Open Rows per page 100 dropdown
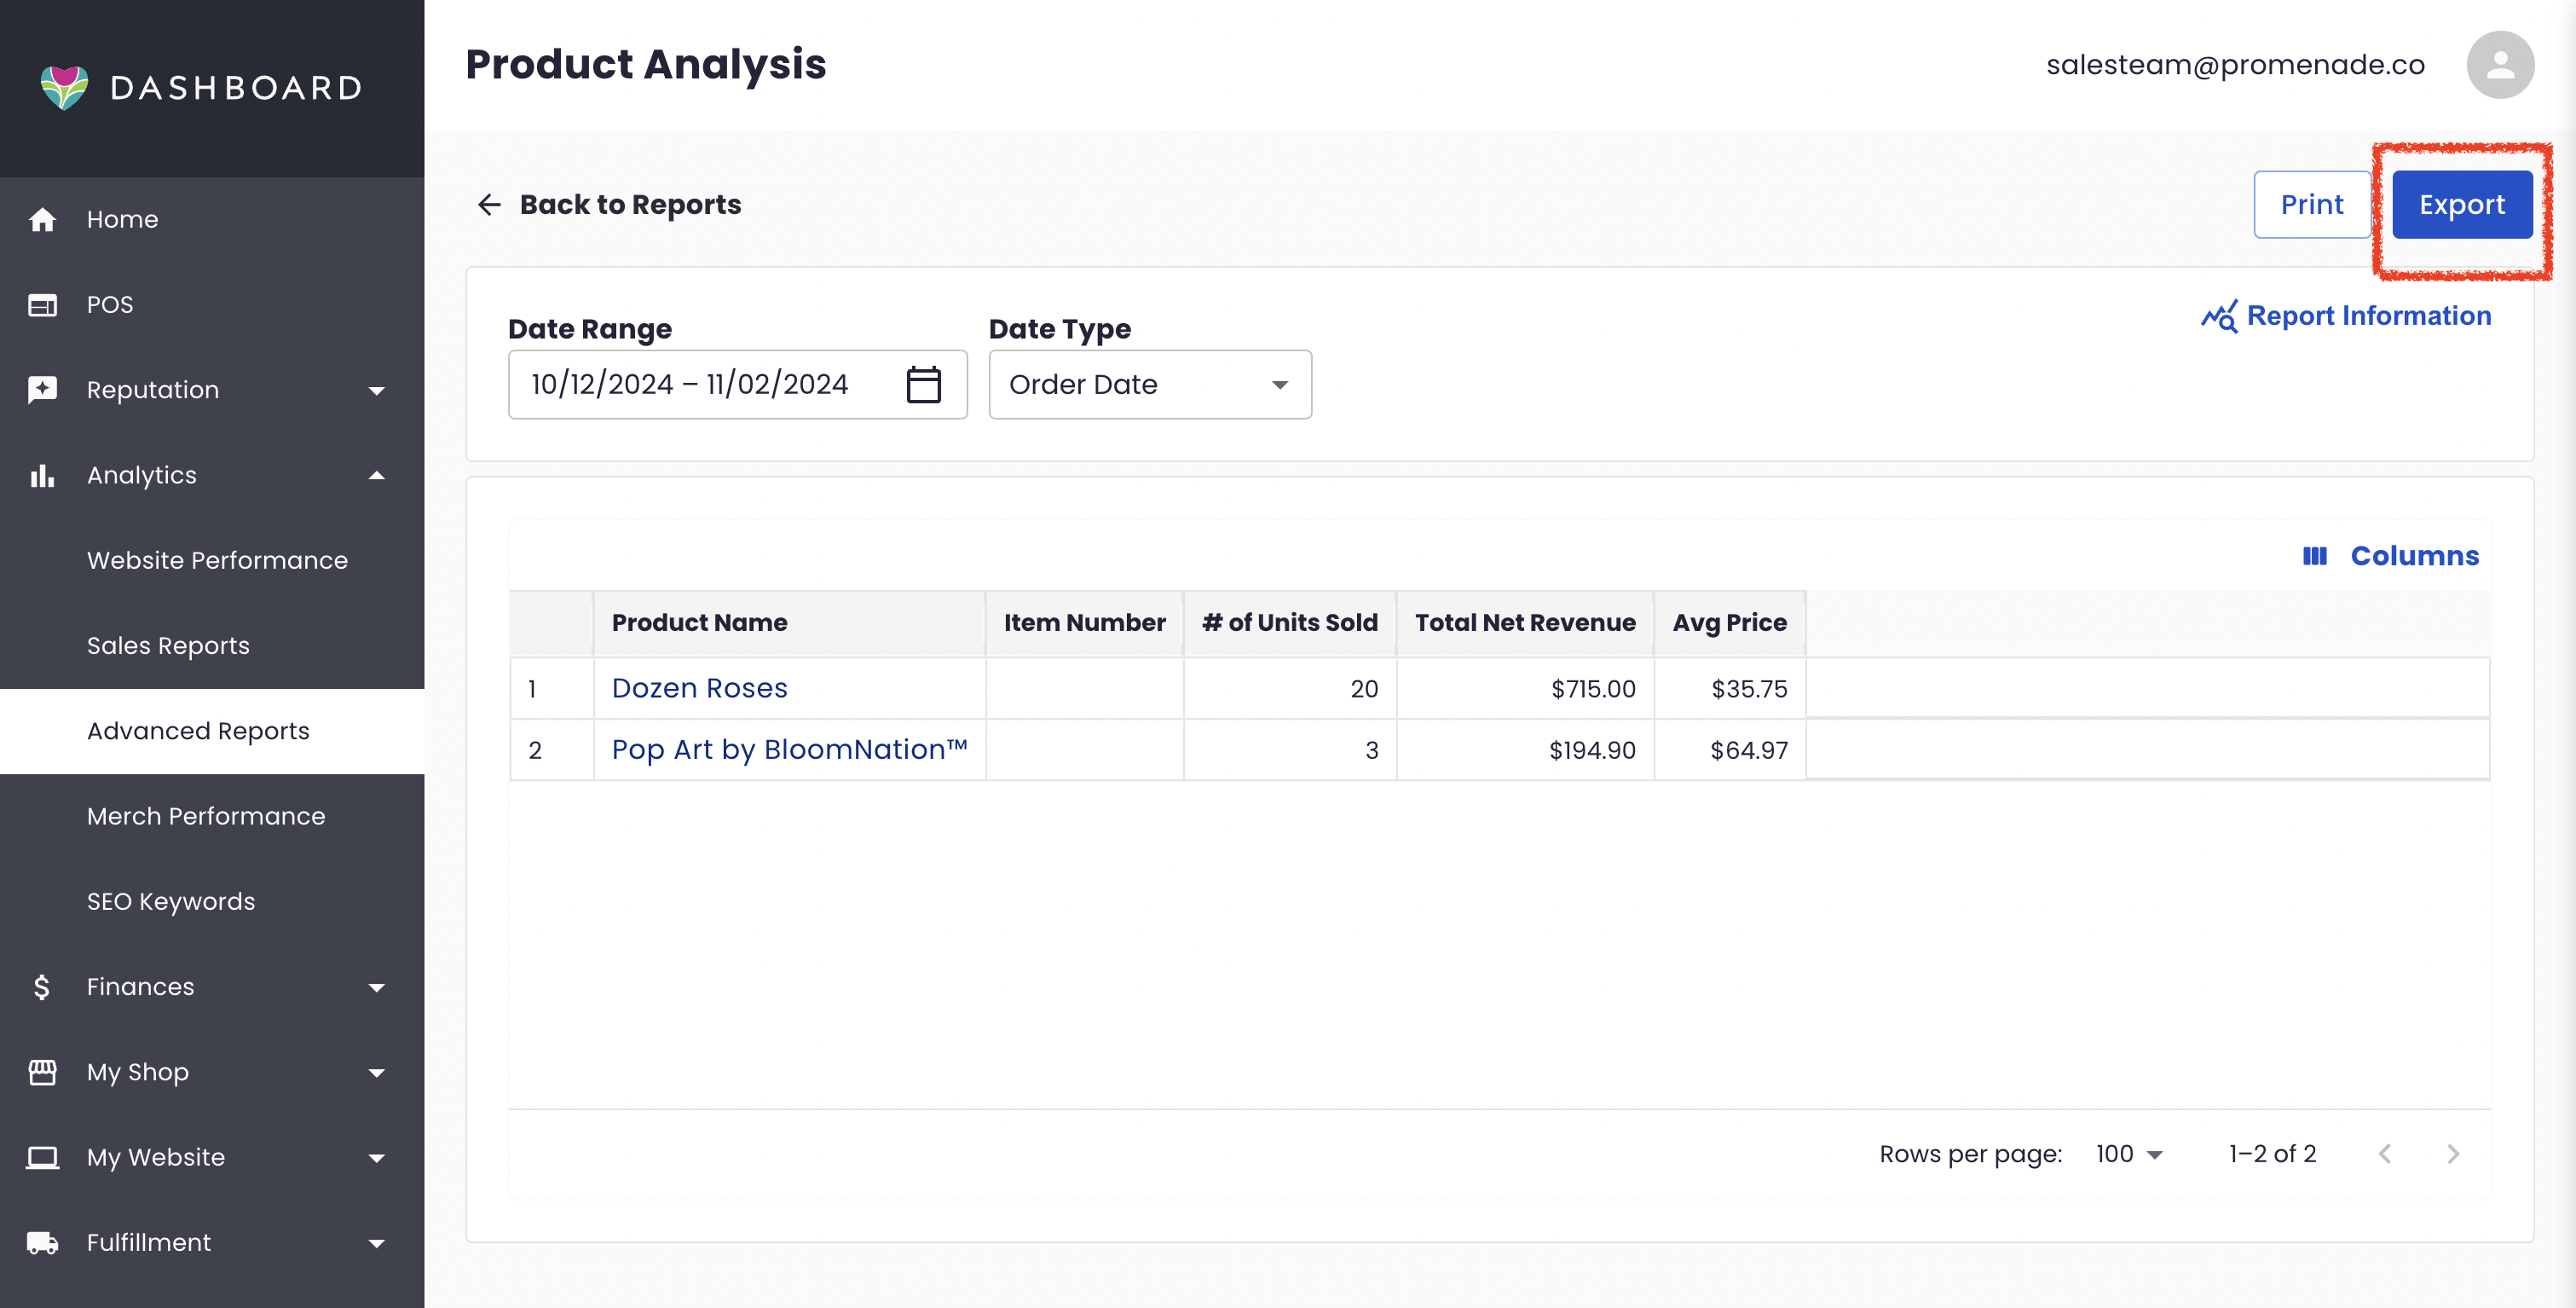Image resolution: width=2576 pixels, height=1308 pixels. pos(2129,1154)
